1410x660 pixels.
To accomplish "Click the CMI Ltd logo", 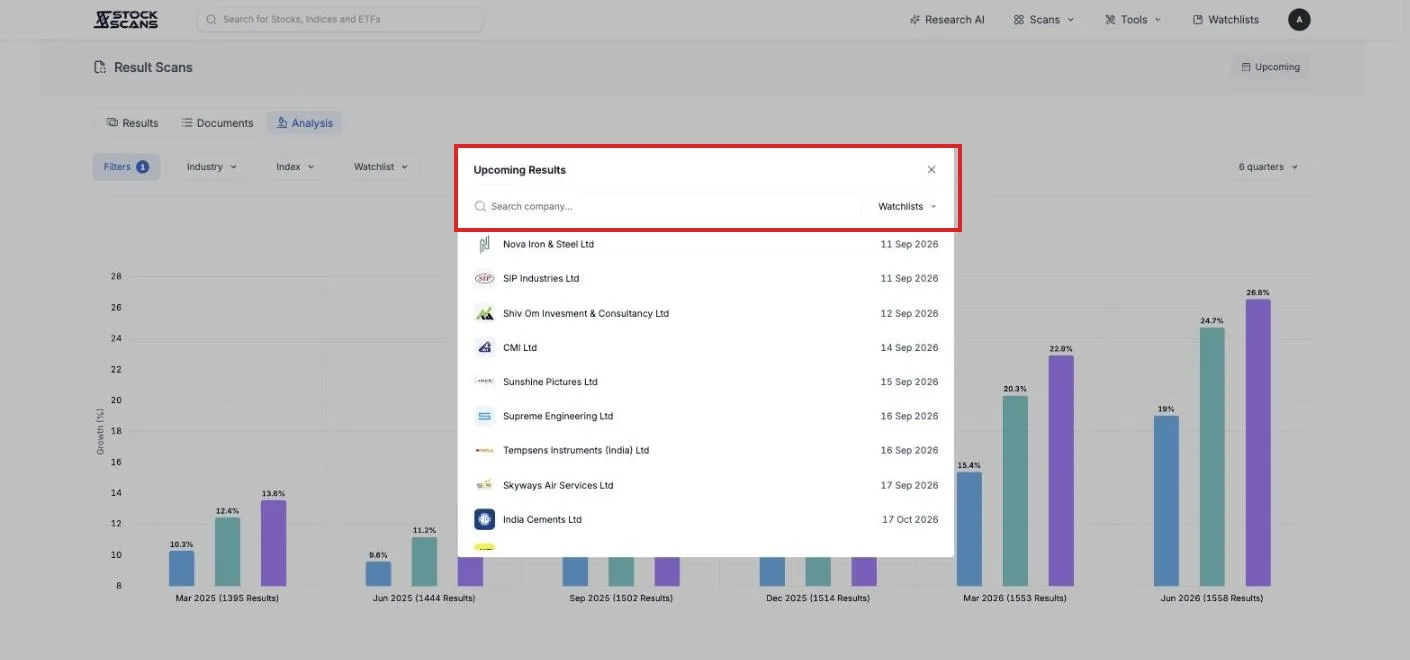I will click(x=484, y=347).
